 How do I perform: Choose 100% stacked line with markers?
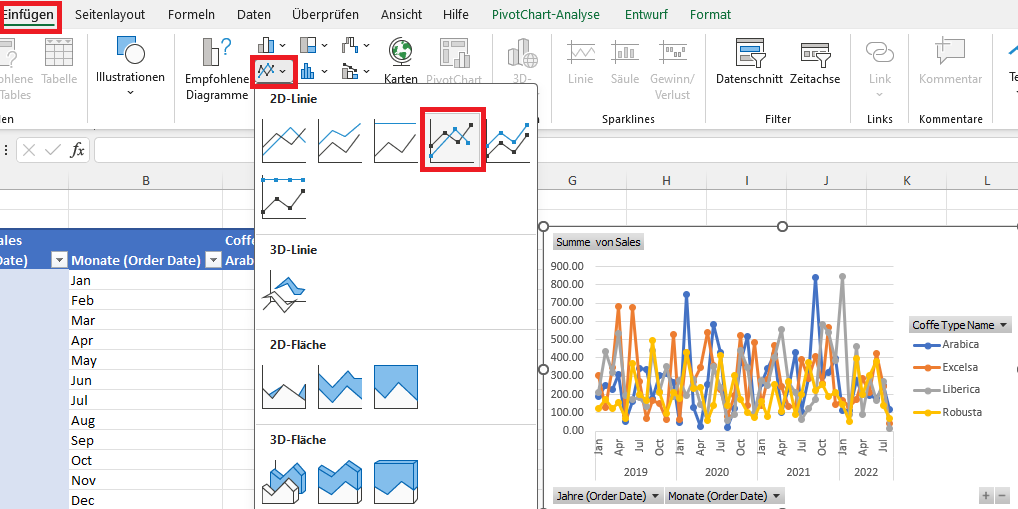[x=284, y=197]
